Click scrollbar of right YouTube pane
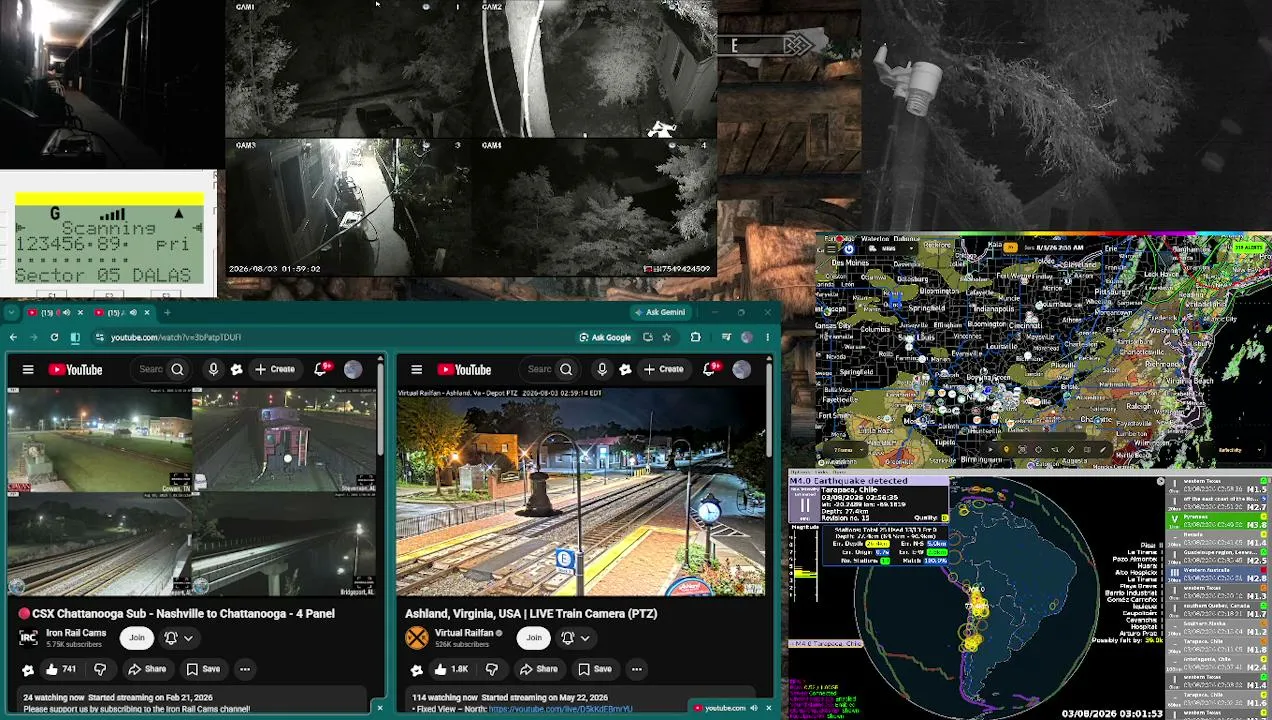 click(769, 410)
